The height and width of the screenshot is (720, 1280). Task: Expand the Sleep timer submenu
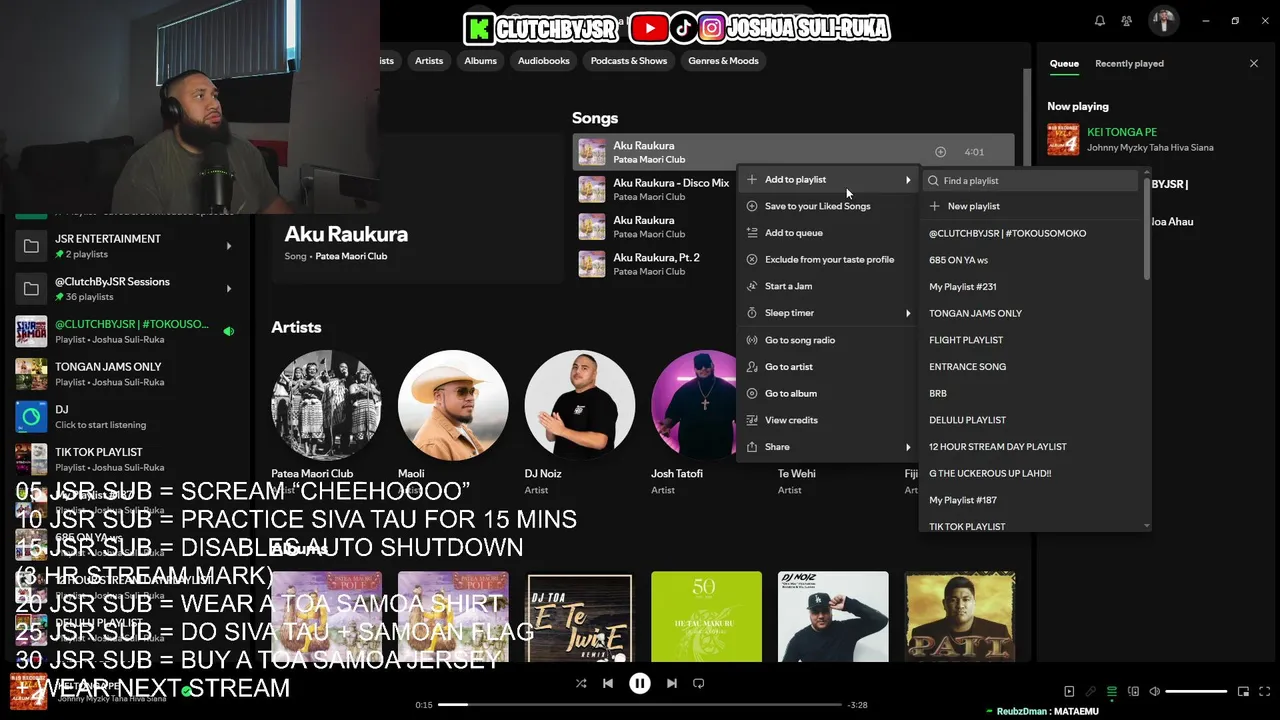tap(828, 313)
